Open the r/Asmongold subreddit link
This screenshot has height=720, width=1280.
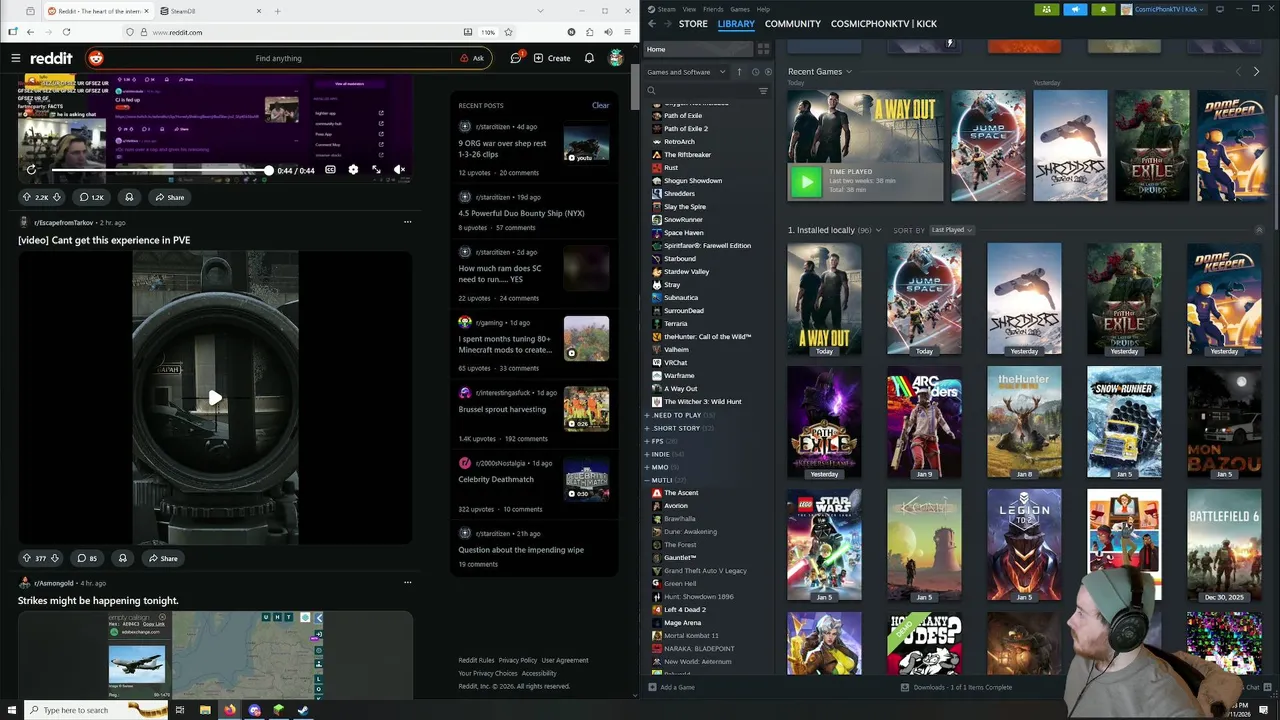tap(55, 583)
